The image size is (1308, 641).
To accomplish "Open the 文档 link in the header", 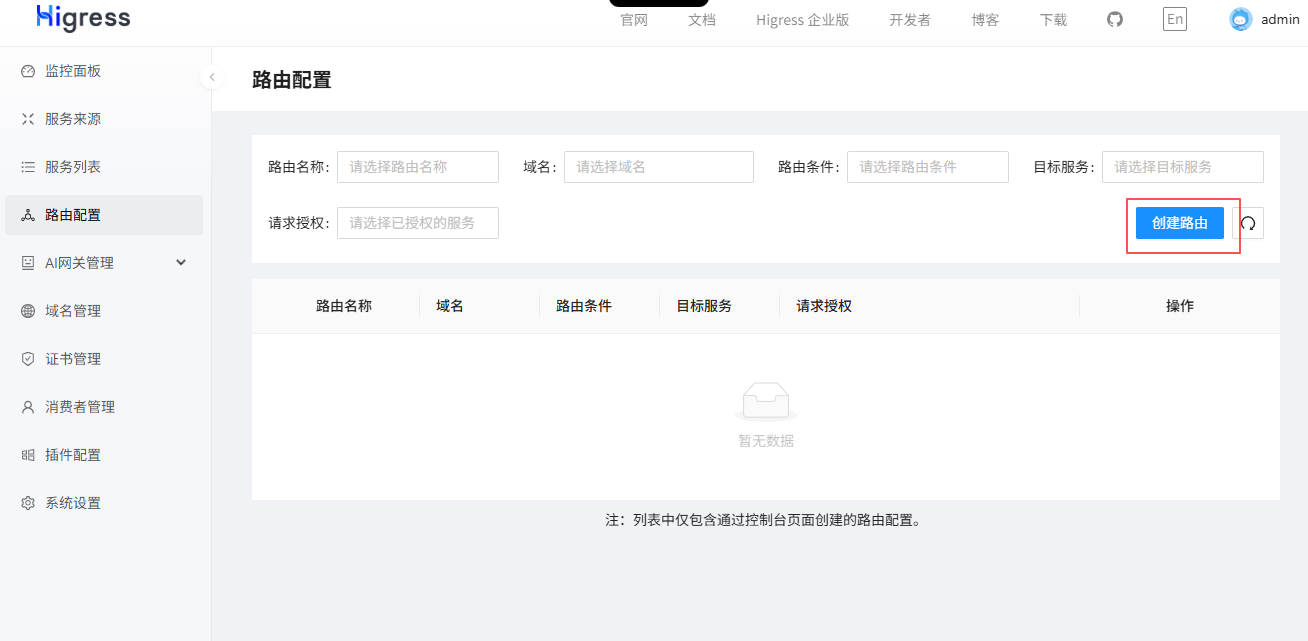I will coord(702,20).
